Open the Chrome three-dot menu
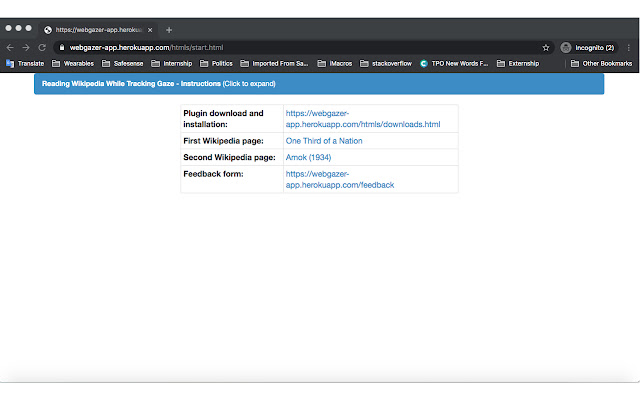 click(629, 48)
